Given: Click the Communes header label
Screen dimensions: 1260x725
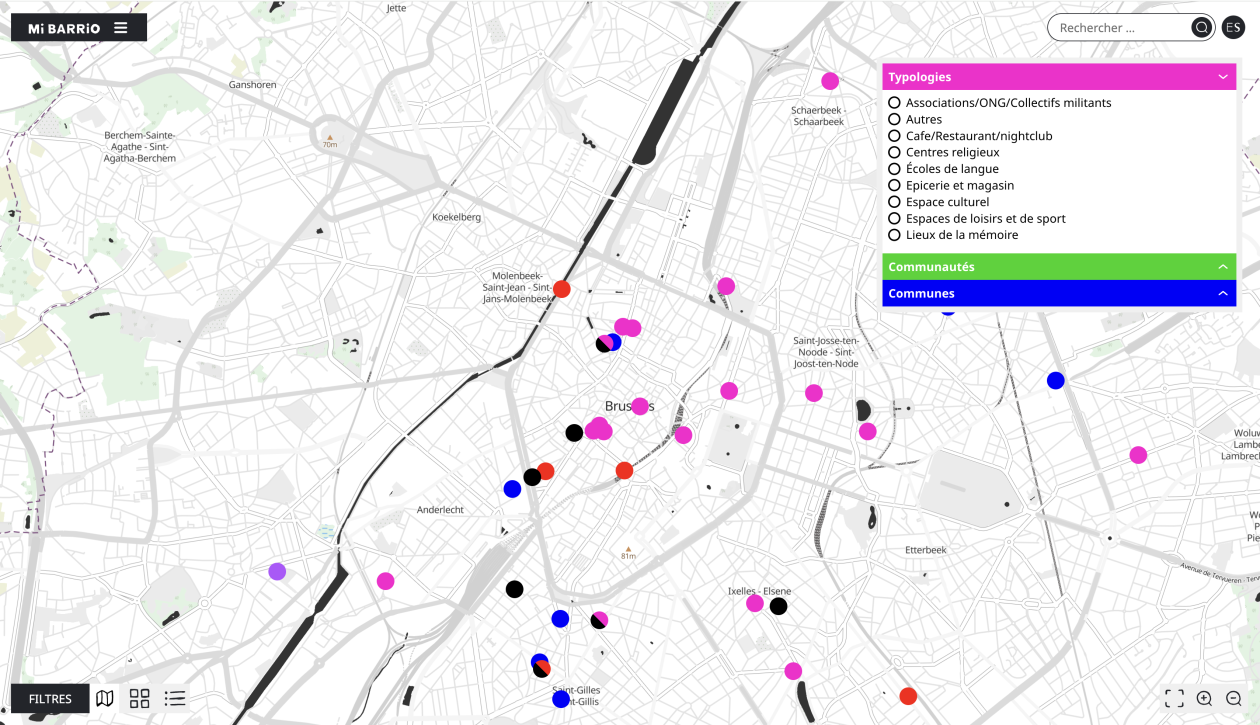Looking at the screenshot, I should [x=921, y=293].
